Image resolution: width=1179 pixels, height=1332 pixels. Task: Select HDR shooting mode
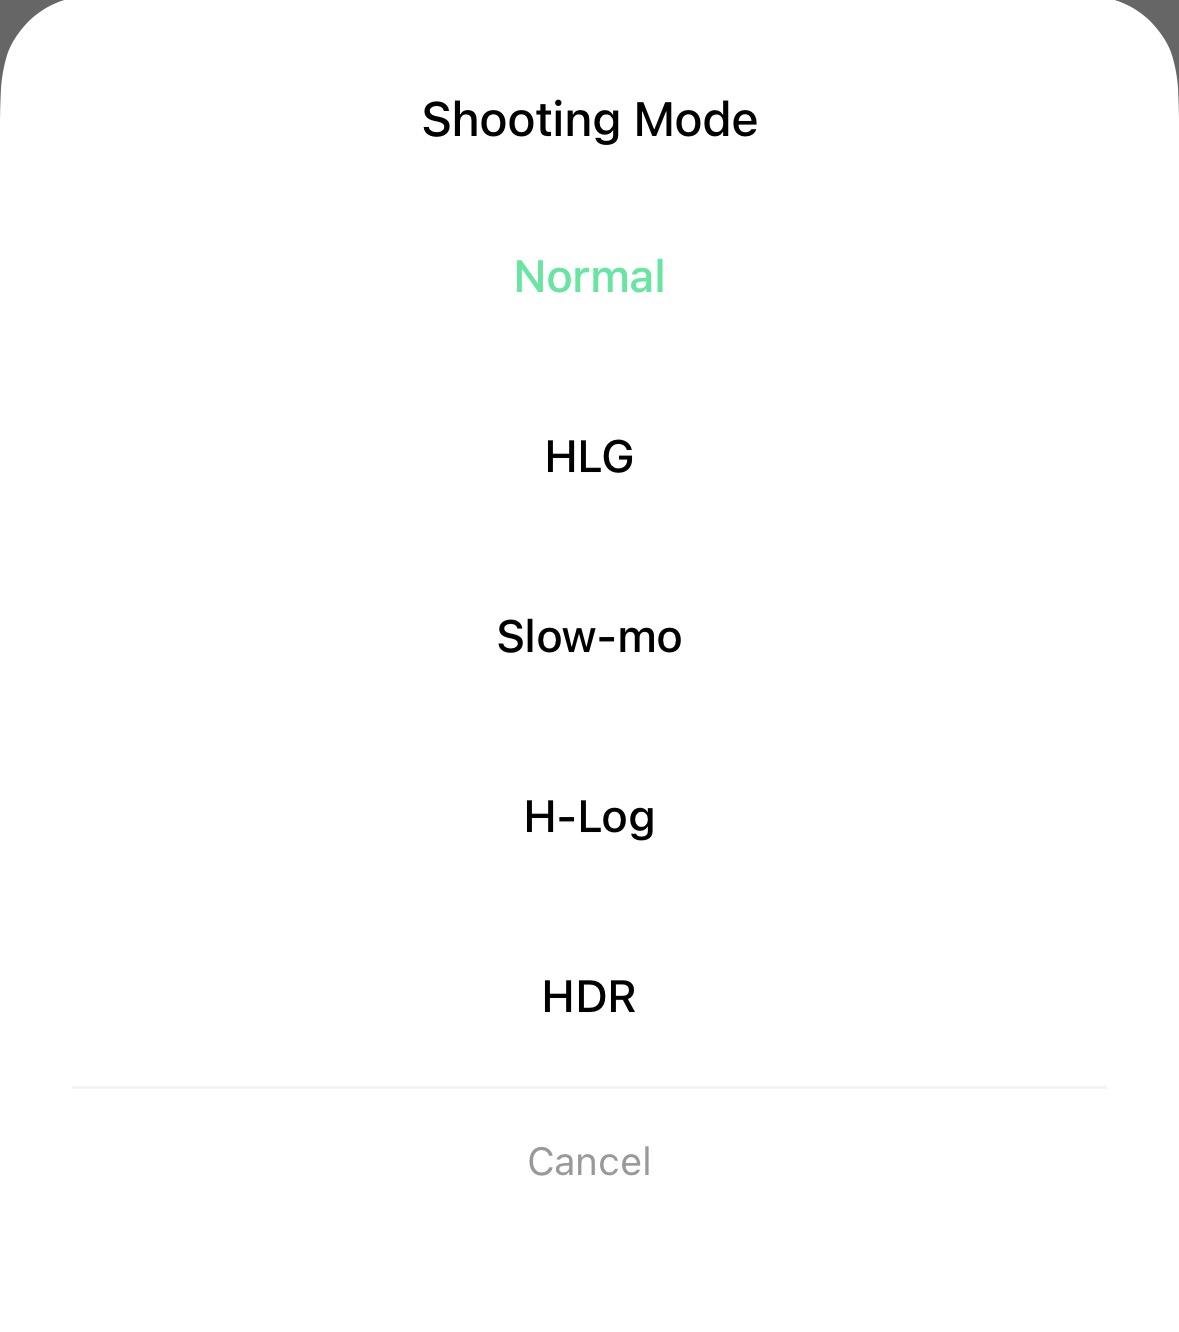click(589, 997)
